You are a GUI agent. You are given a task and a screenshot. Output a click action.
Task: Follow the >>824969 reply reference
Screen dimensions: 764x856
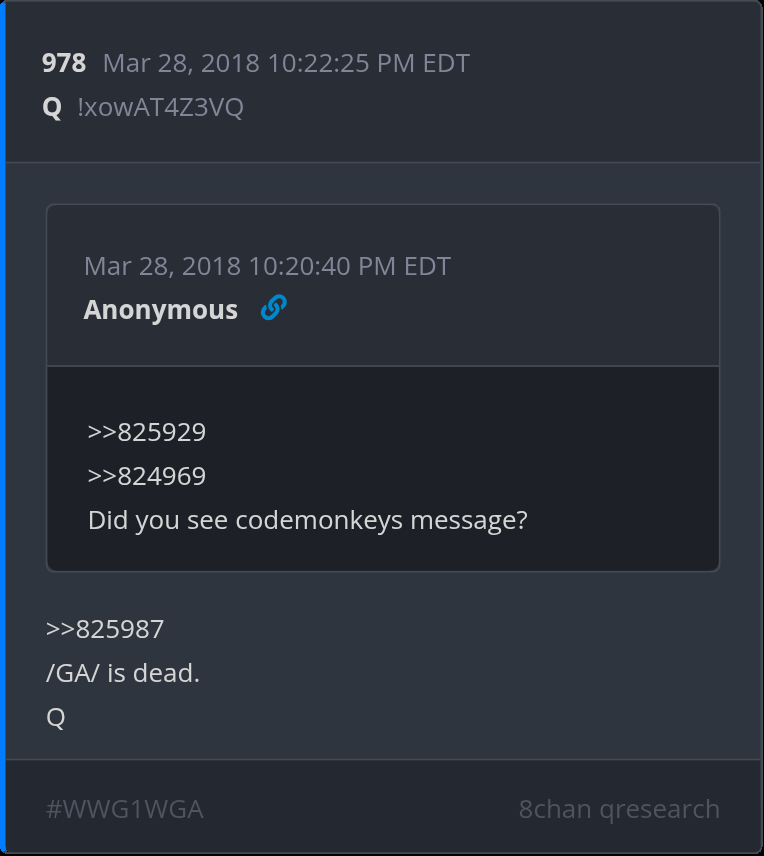pyautogui.click(x=146, y=476)
